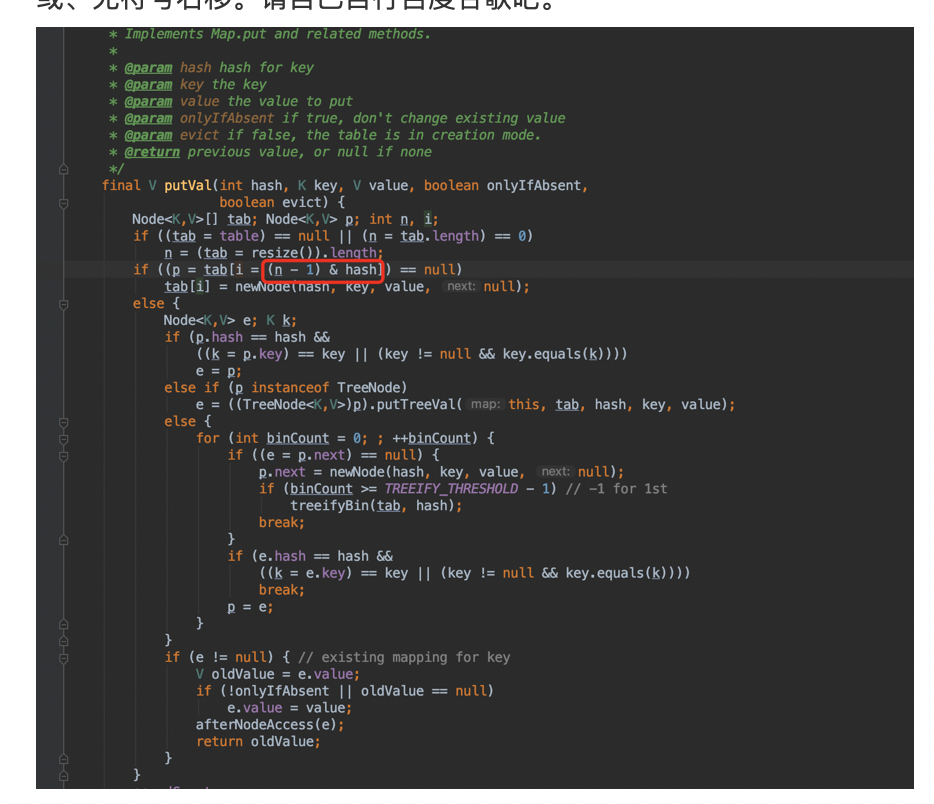Click 'Node<K,V>[] tab;' declaration
This screenshot has width=934, height=804.
[195, 219]
